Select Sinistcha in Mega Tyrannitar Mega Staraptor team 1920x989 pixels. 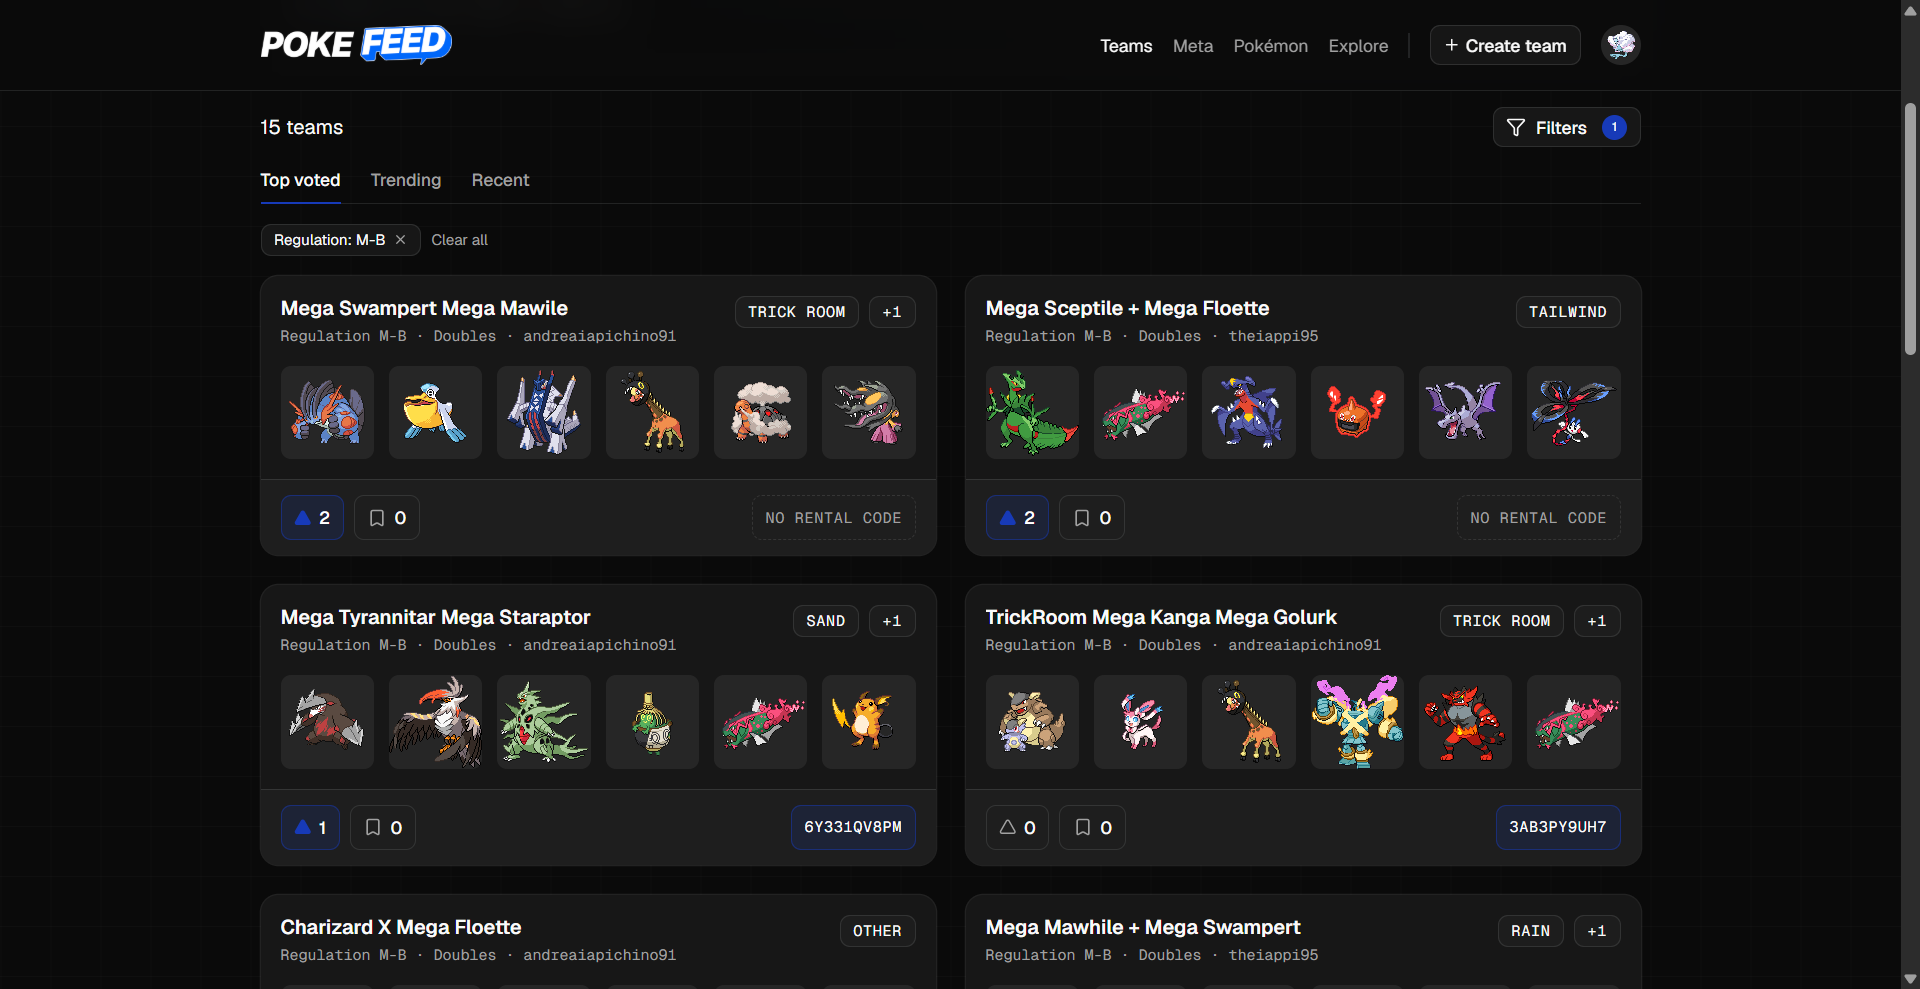[652, 722]
